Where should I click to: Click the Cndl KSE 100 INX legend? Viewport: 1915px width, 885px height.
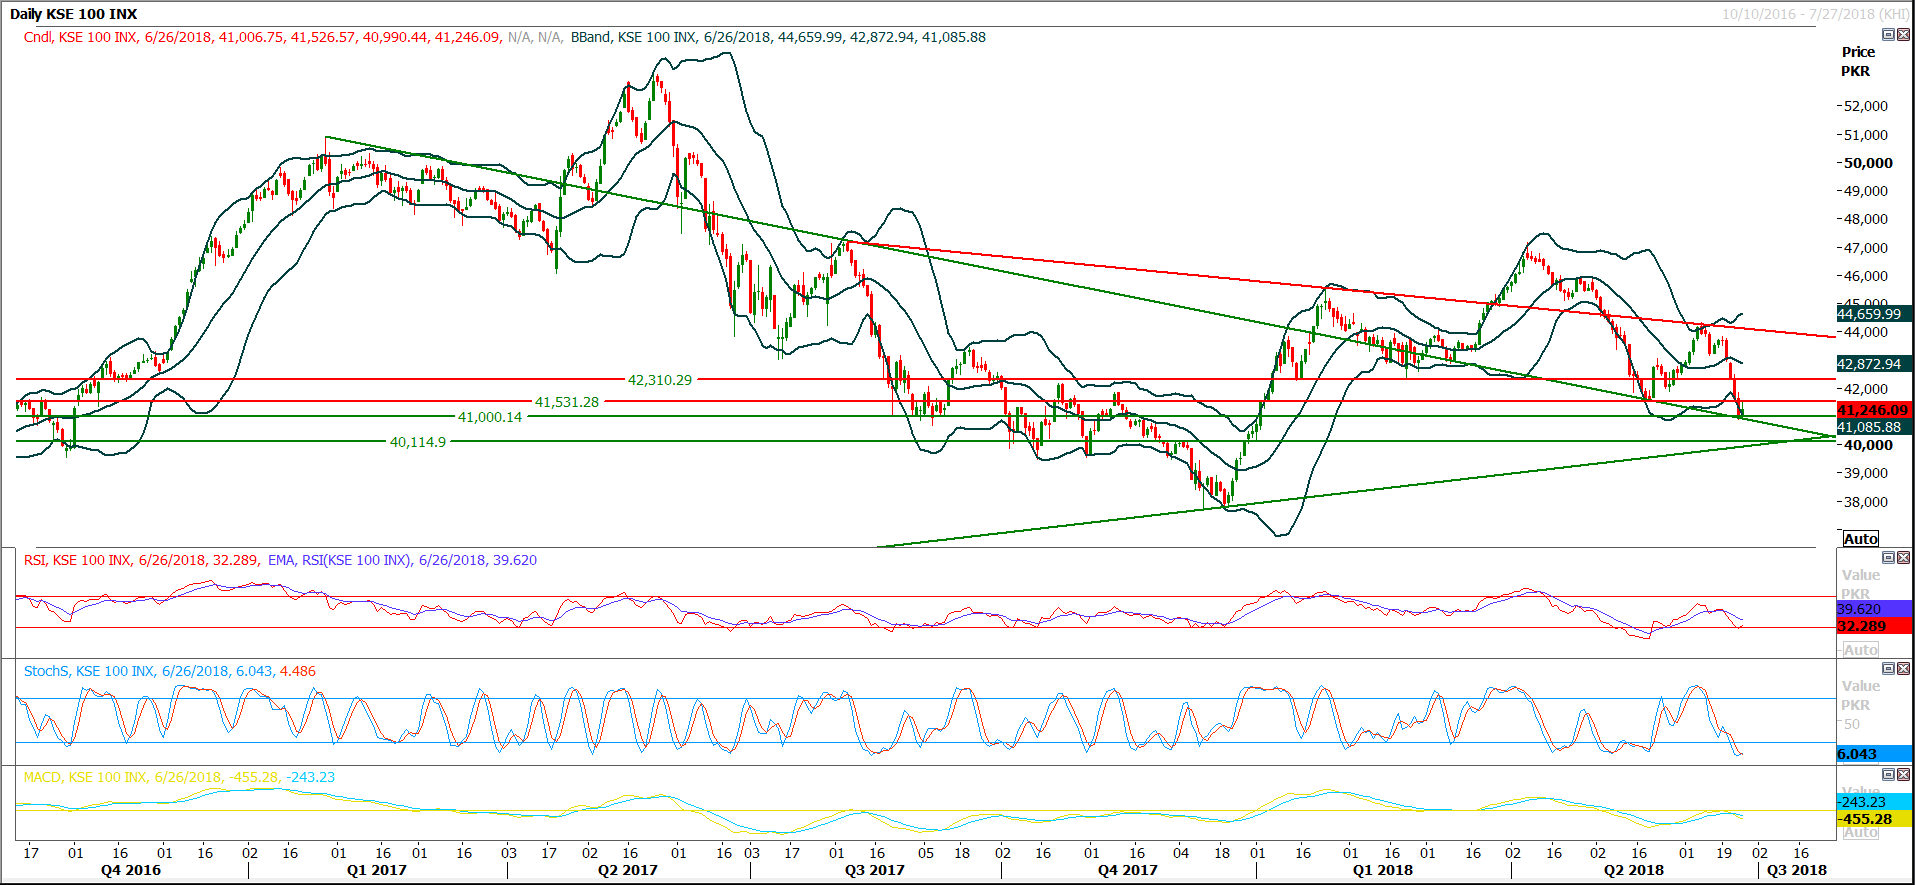point(262,37)
